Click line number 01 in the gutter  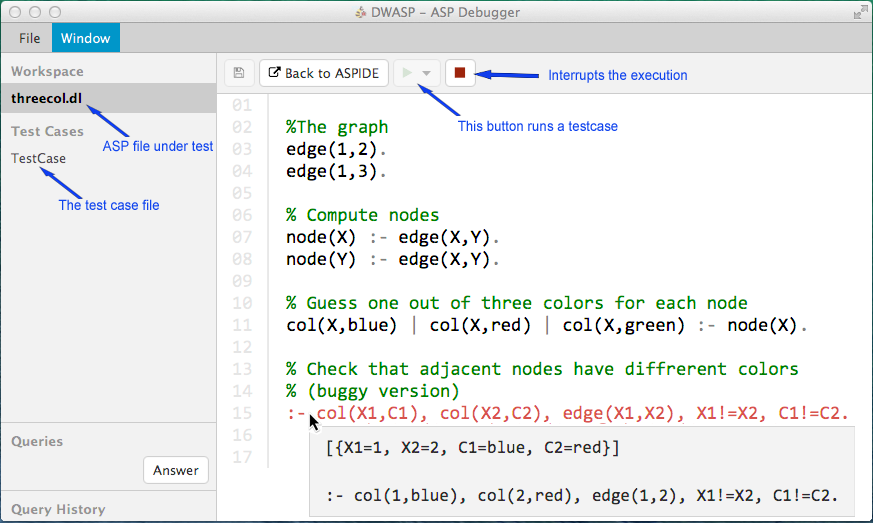click(242, 105)
